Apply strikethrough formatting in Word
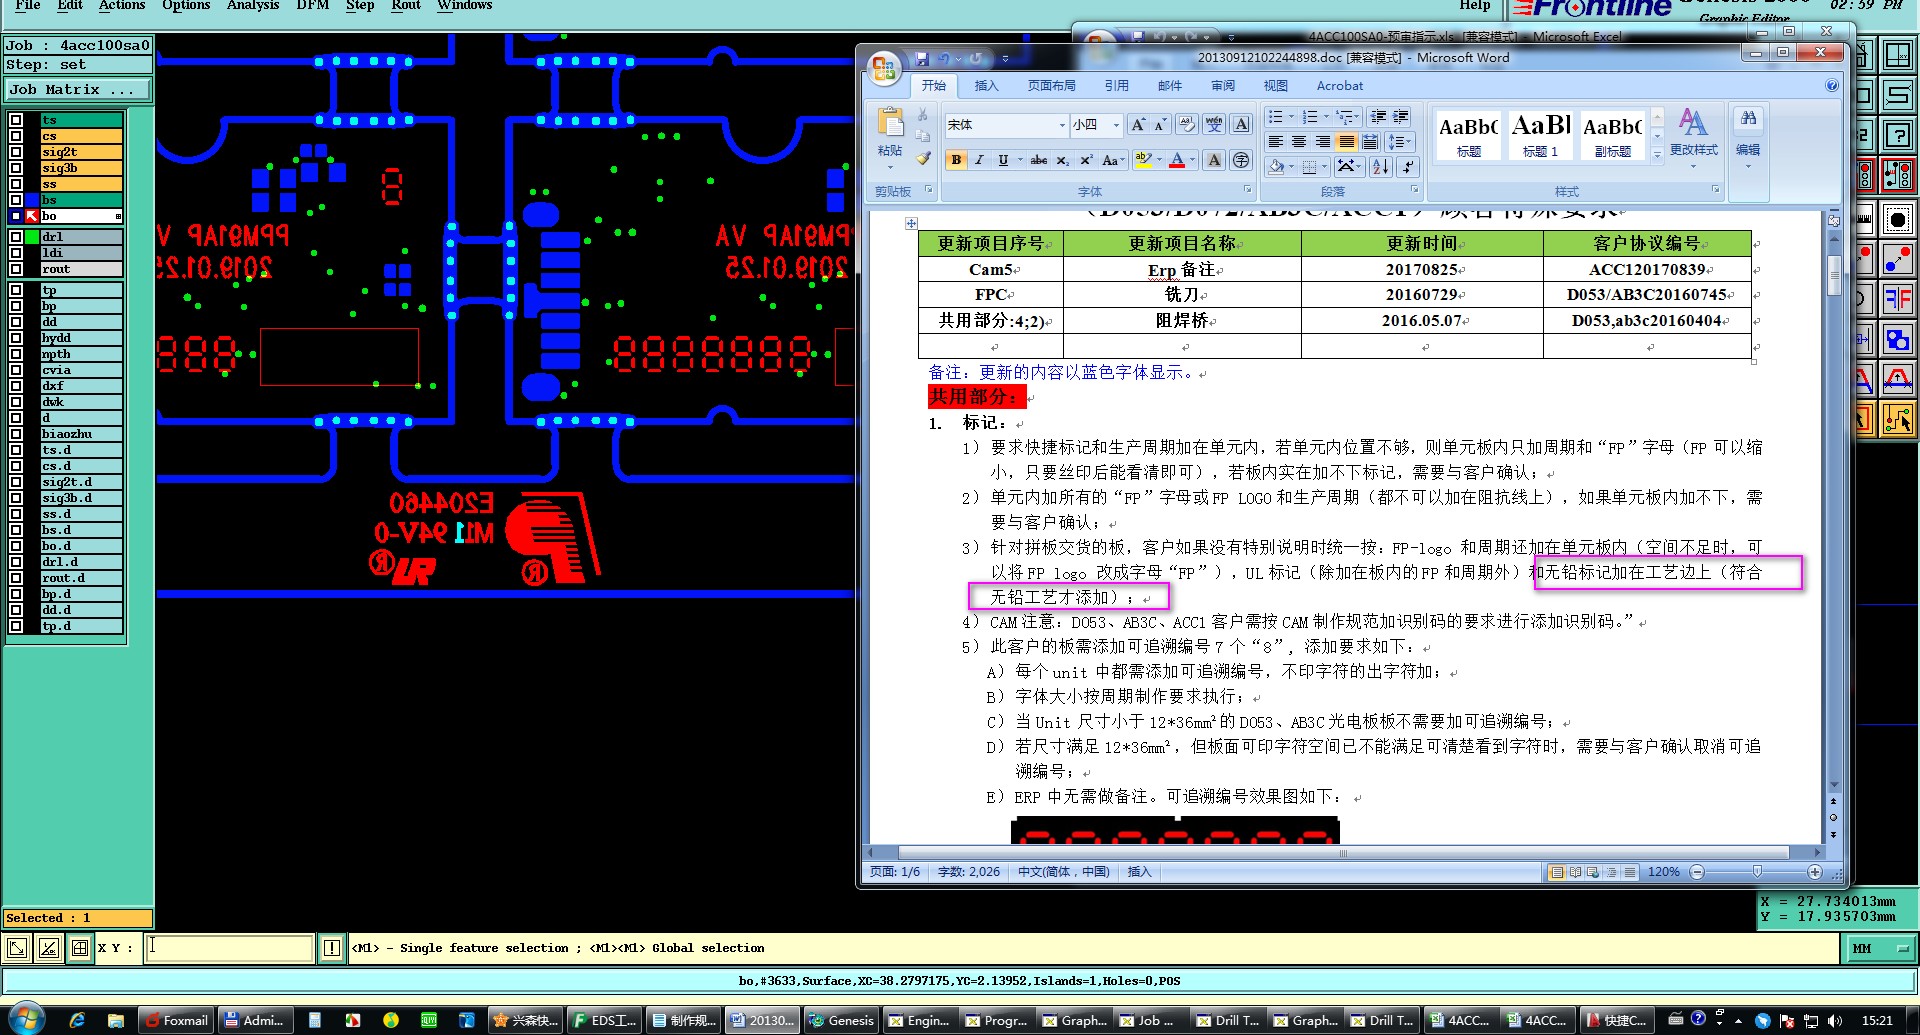 tap(1039, 160)
